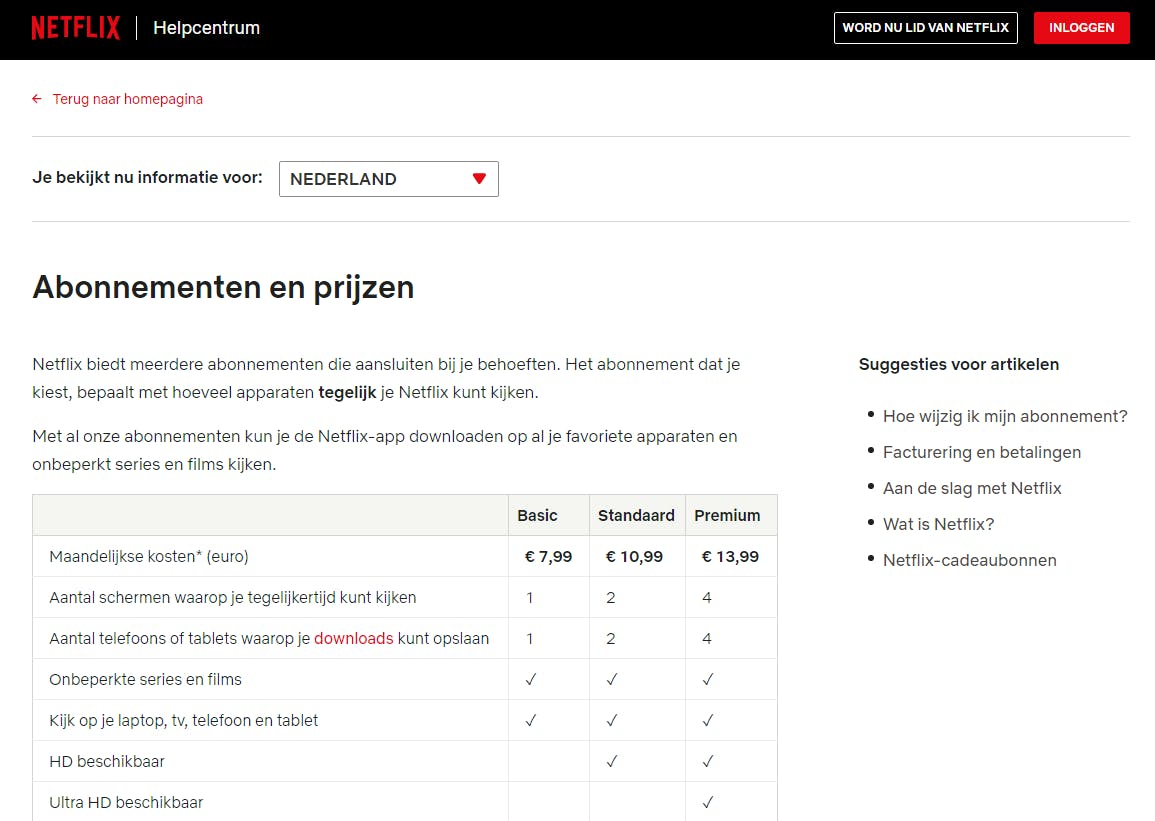
Task: Click 'Kijk op je laptop, tv, telefoon en tablet' label
Action: 183,721
